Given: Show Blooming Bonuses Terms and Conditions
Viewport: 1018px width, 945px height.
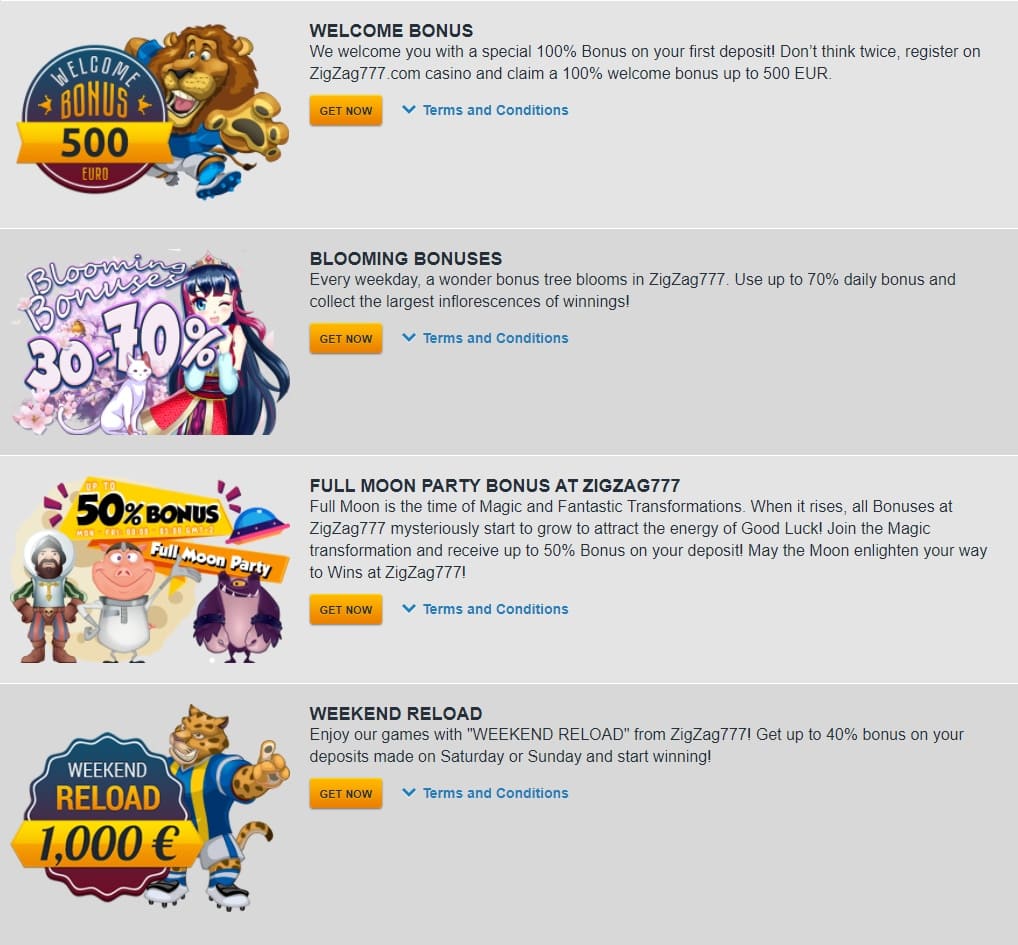Looking at the screenshot, I should coord(495,338).
